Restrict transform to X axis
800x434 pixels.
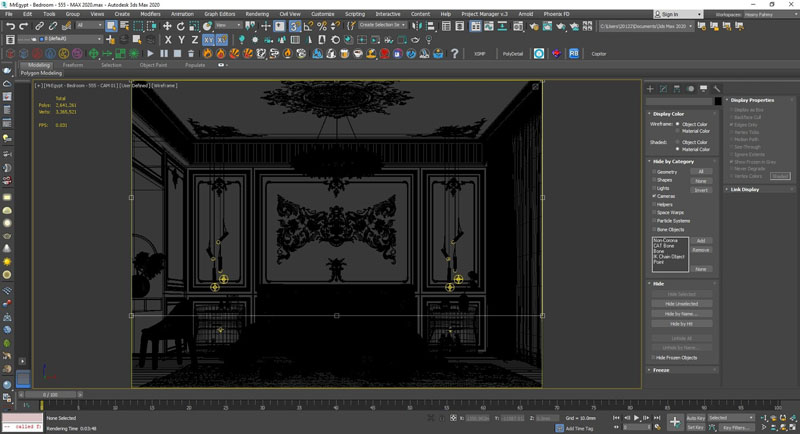(x=166, y=40)
